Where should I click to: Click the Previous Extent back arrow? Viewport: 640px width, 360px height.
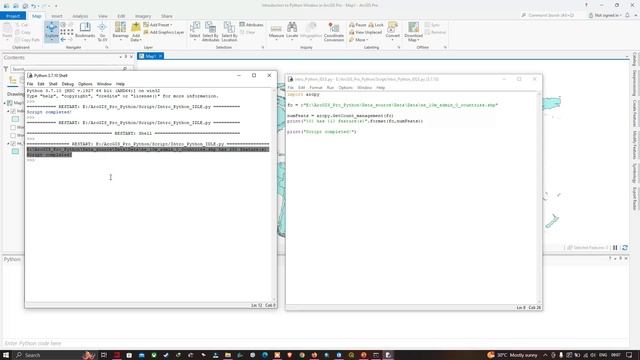pos(63,40)
